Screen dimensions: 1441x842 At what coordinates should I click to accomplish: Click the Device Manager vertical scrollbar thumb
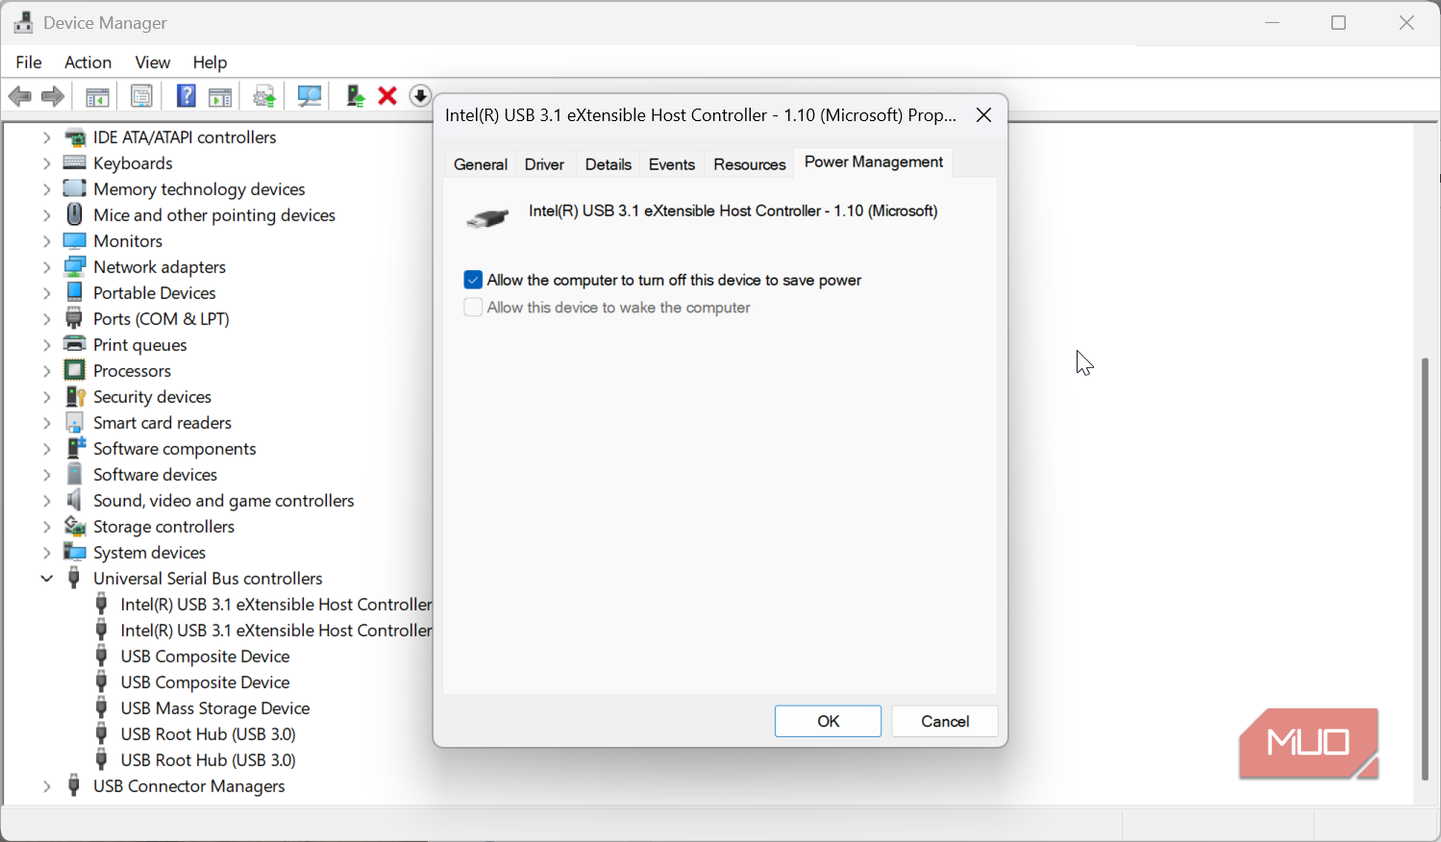point(1425,568)
